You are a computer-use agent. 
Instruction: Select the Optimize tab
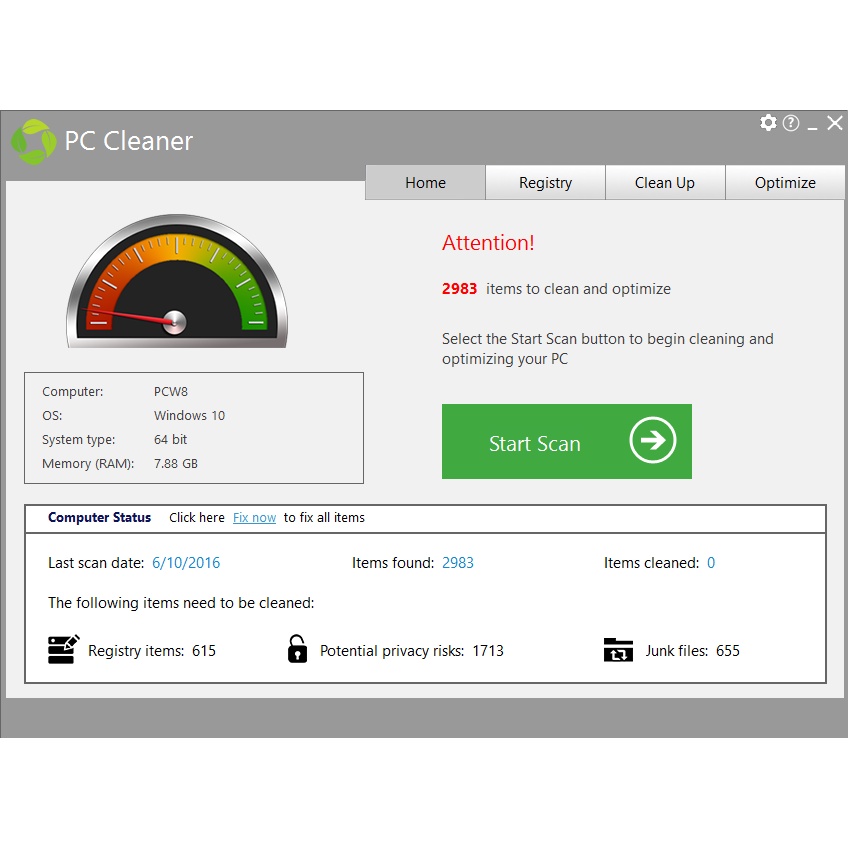click(785, 183)
